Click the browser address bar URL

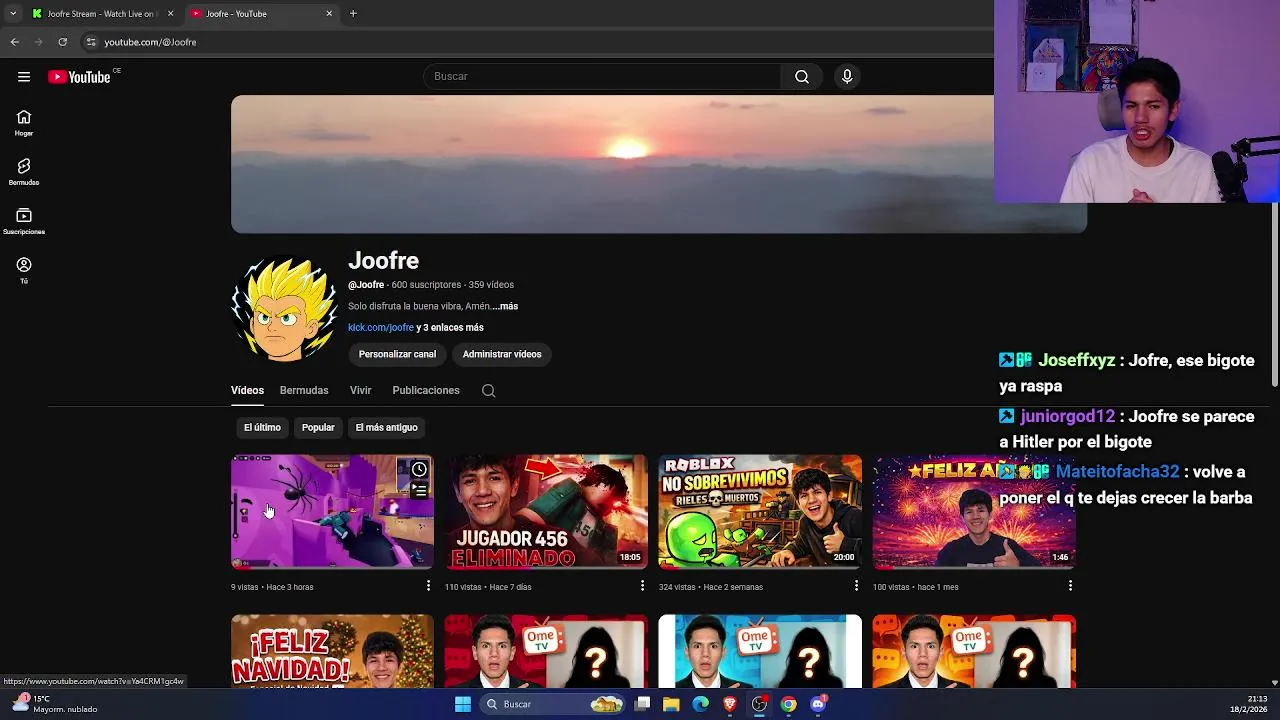pyautogui.click(x=150, y=42)
